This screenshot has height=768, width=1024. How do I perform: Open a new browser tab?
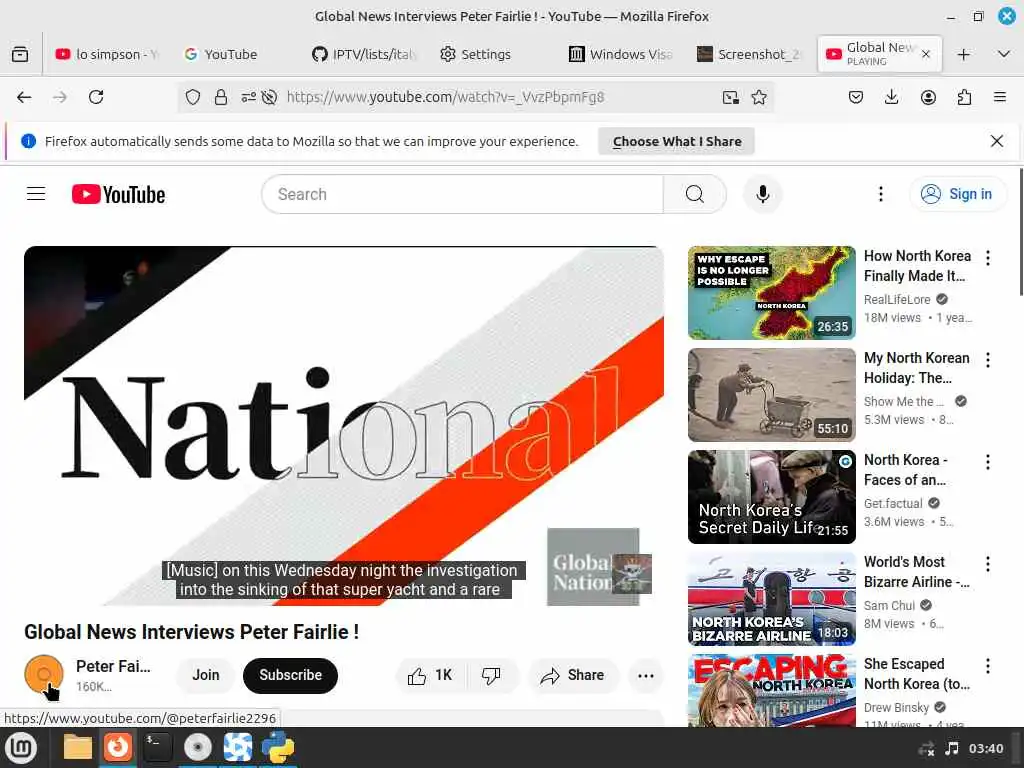963,54
